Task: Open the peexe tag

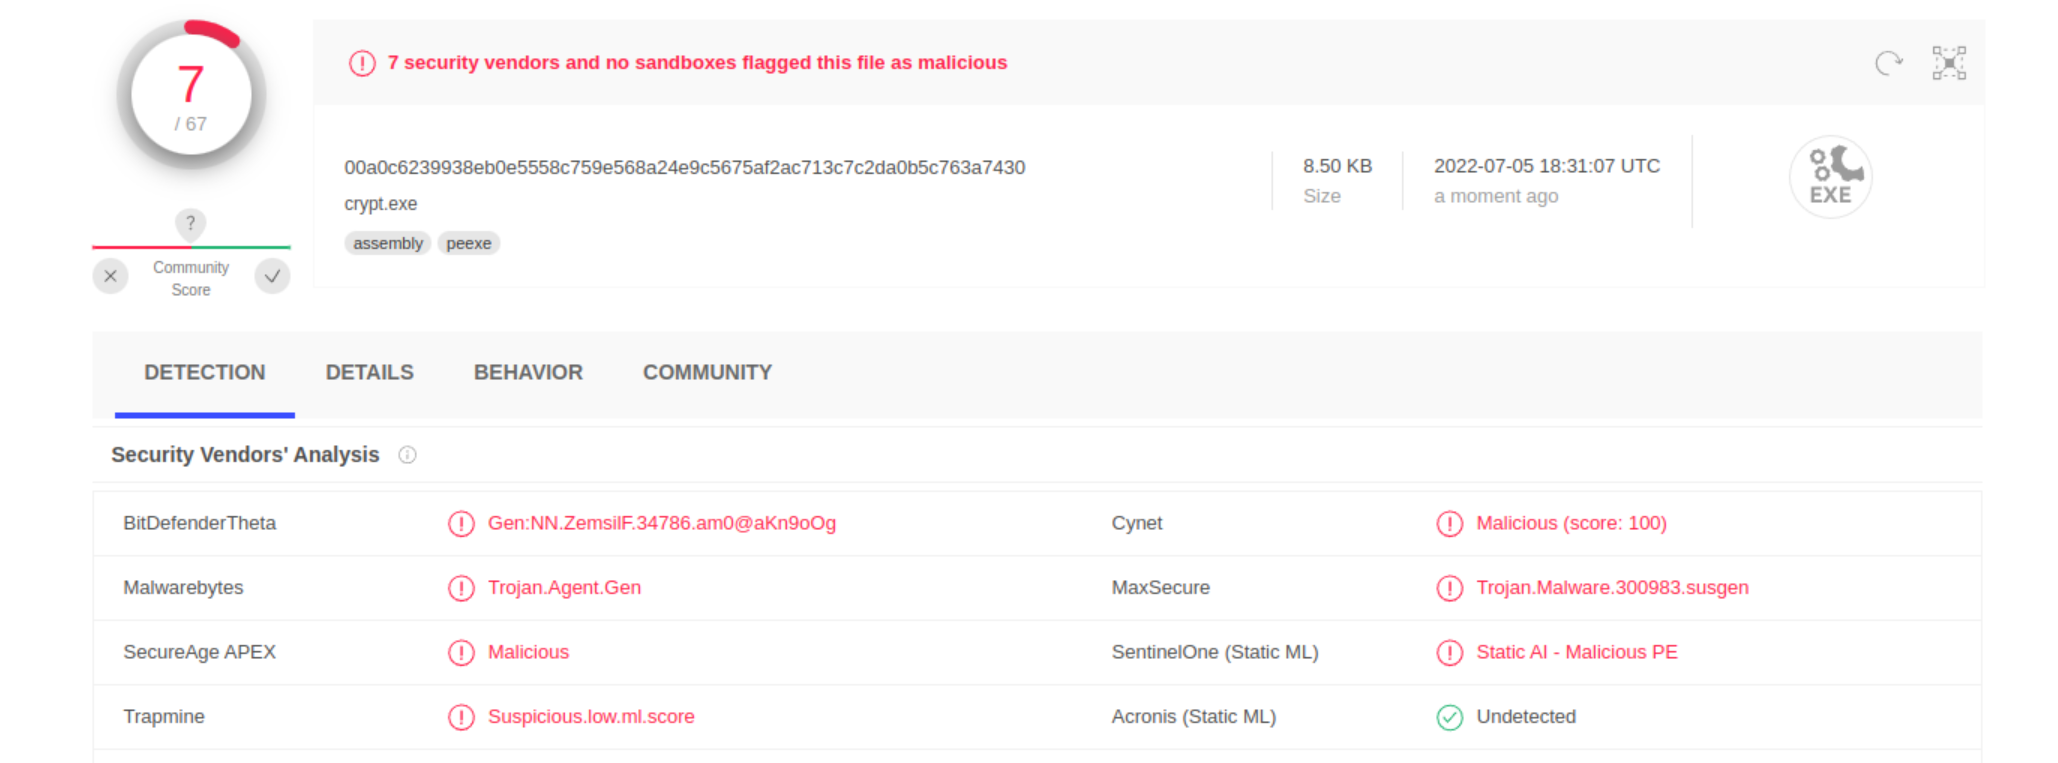Action: (x=468, y=242)
